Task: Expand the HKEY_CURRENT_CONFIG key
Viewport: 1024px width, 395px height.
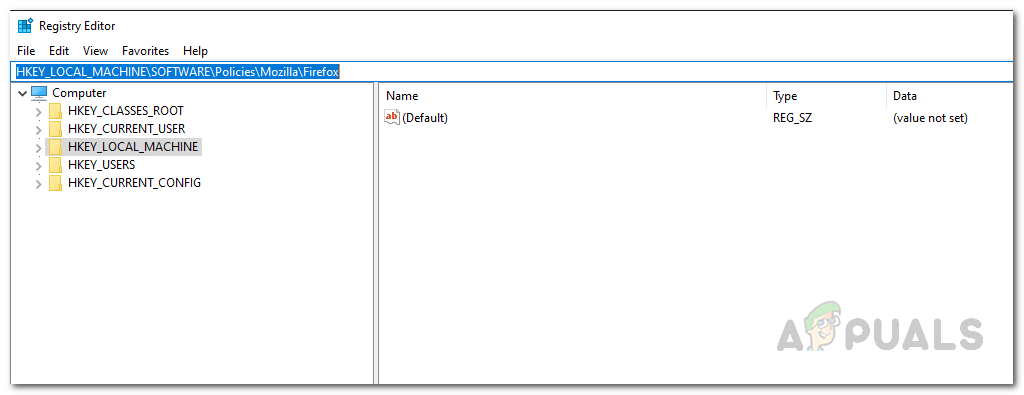Action: (39, 183)
